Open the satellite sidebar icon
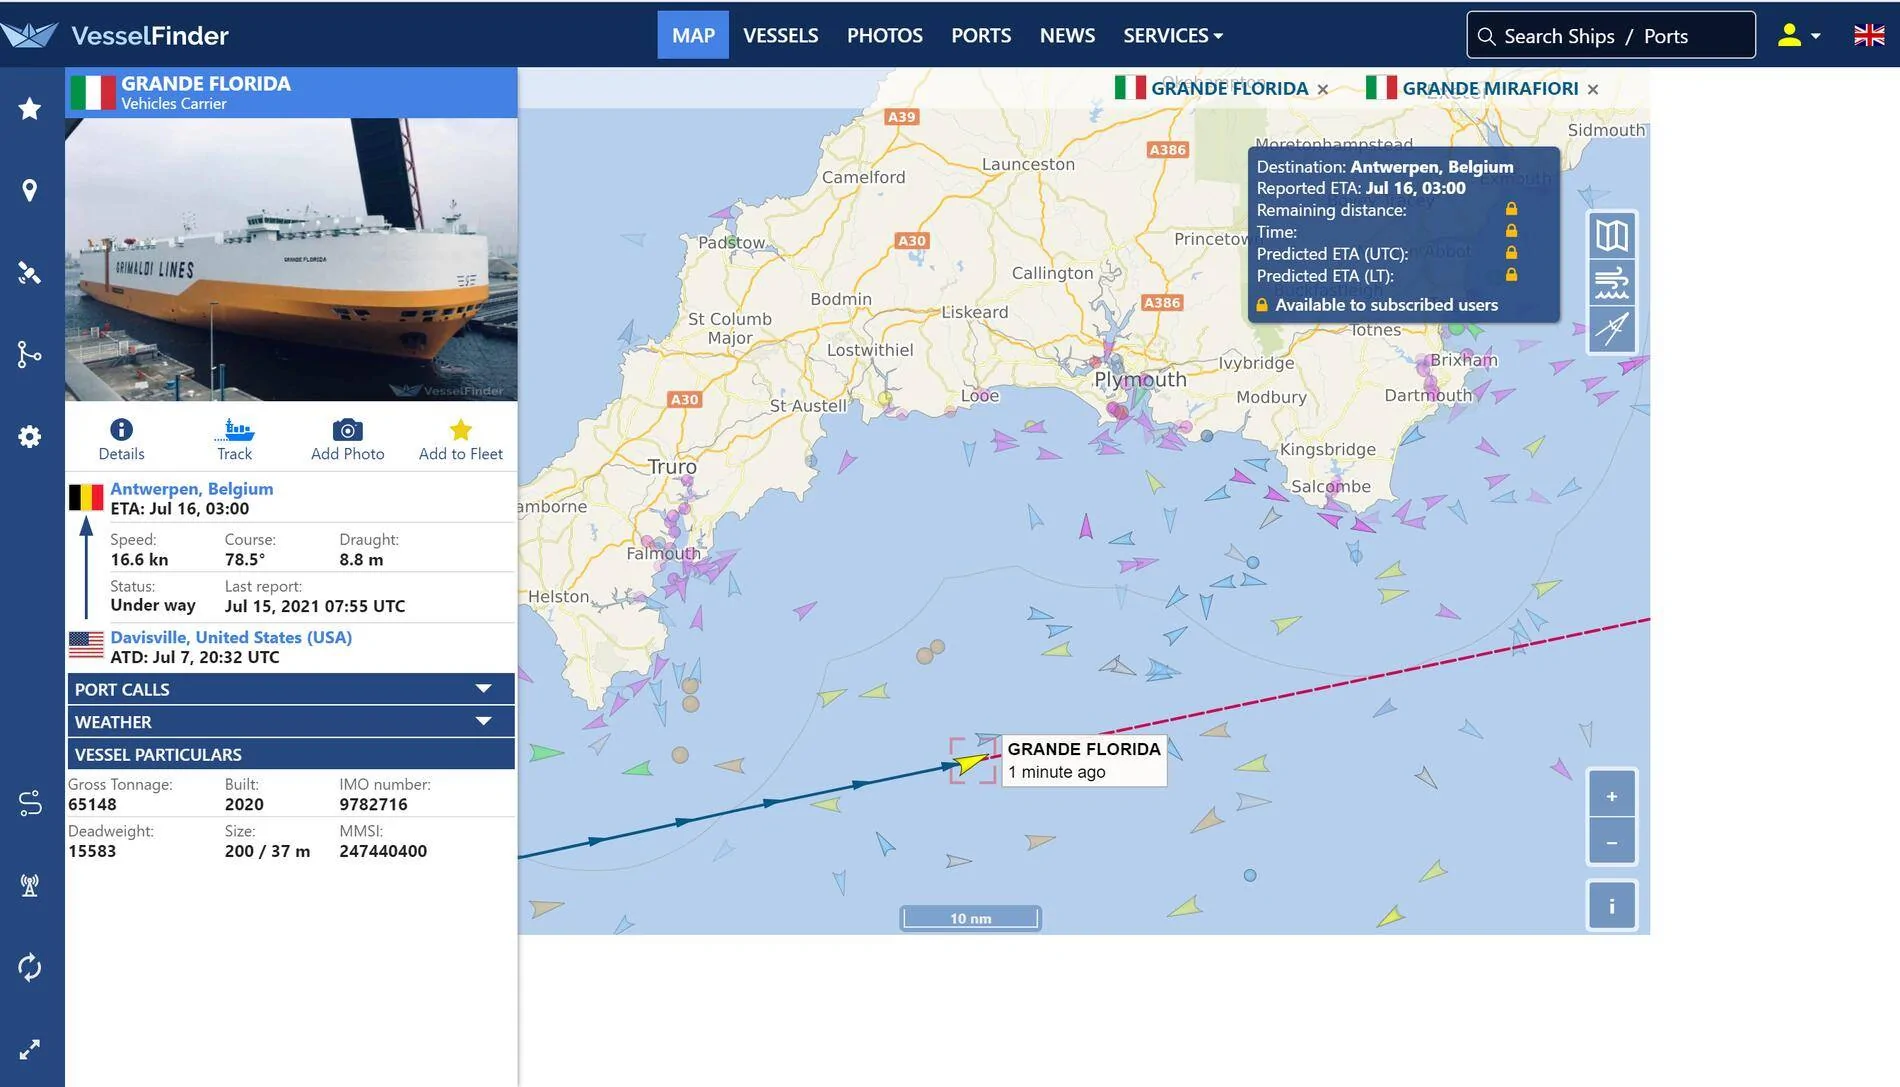Viewport: 1900px width, 1087px height. (x=30, y=273)
